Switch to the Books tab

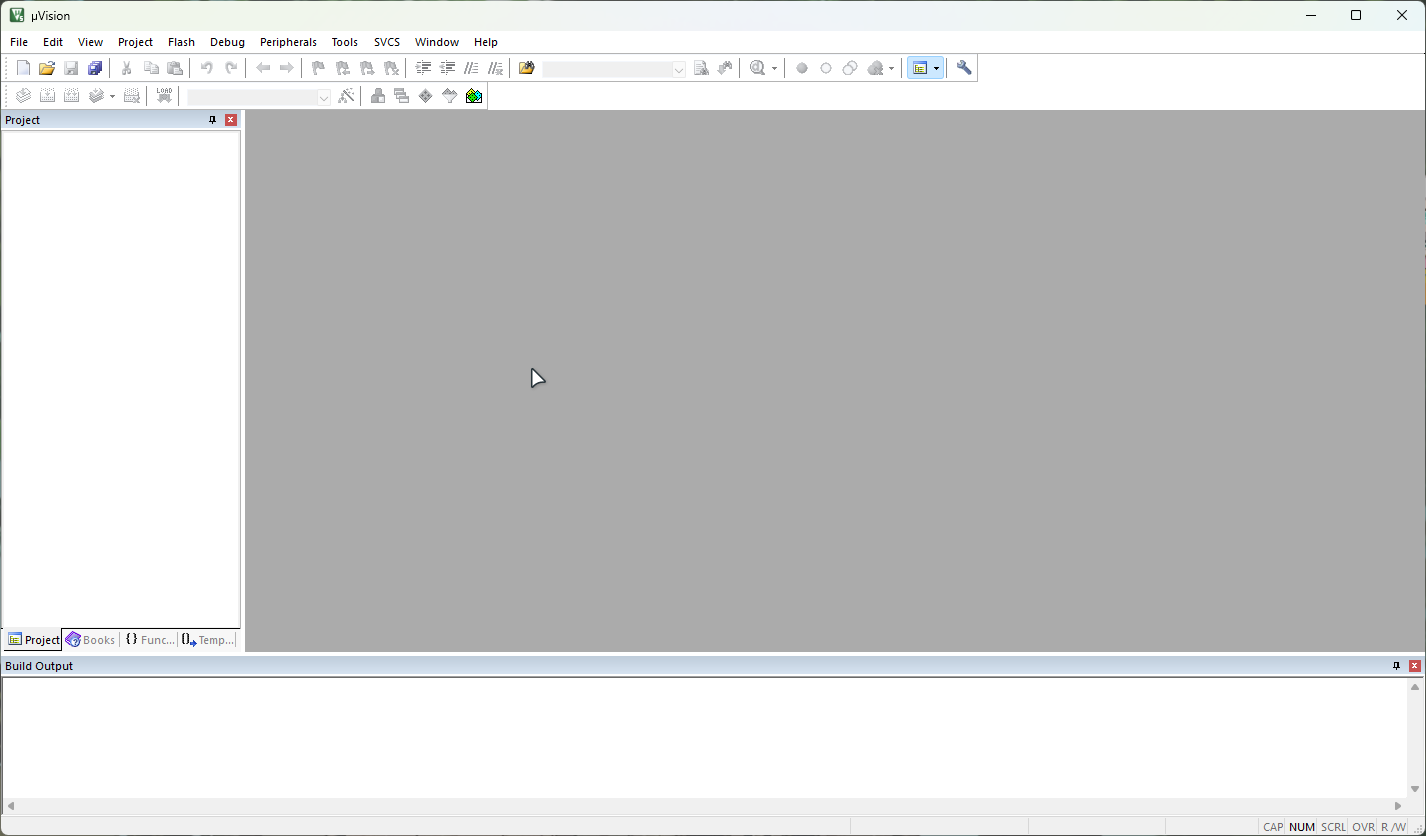[91, 640]
